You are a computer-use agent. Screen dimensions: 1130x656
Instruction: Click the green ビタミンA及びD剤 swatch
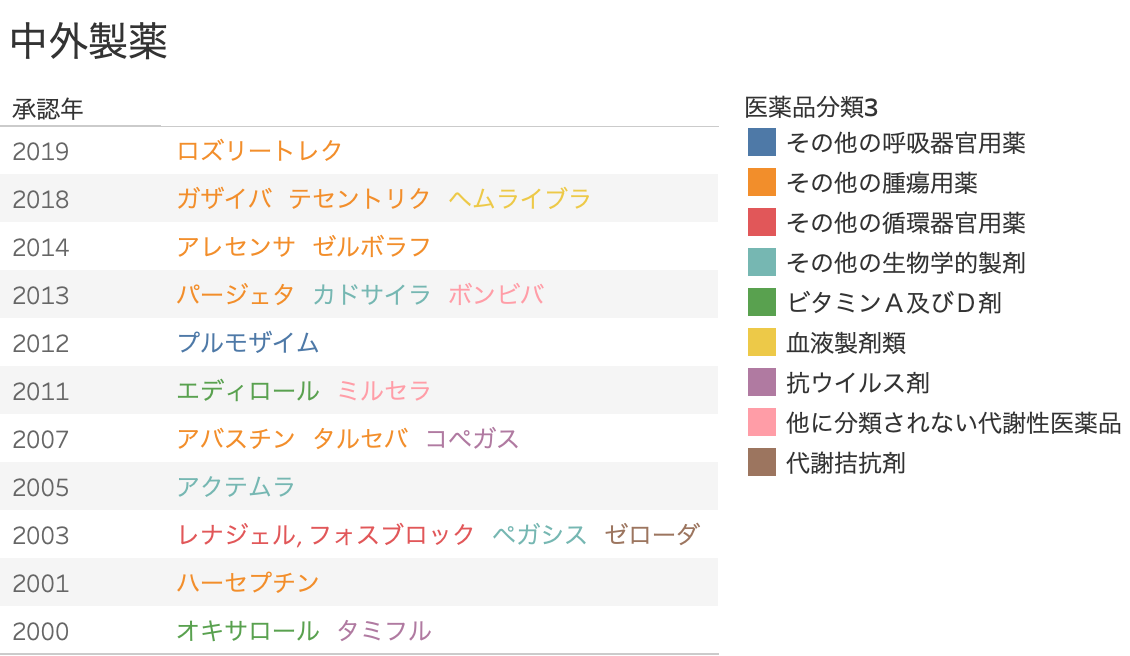pyautogui.click(x=762, y=302)
